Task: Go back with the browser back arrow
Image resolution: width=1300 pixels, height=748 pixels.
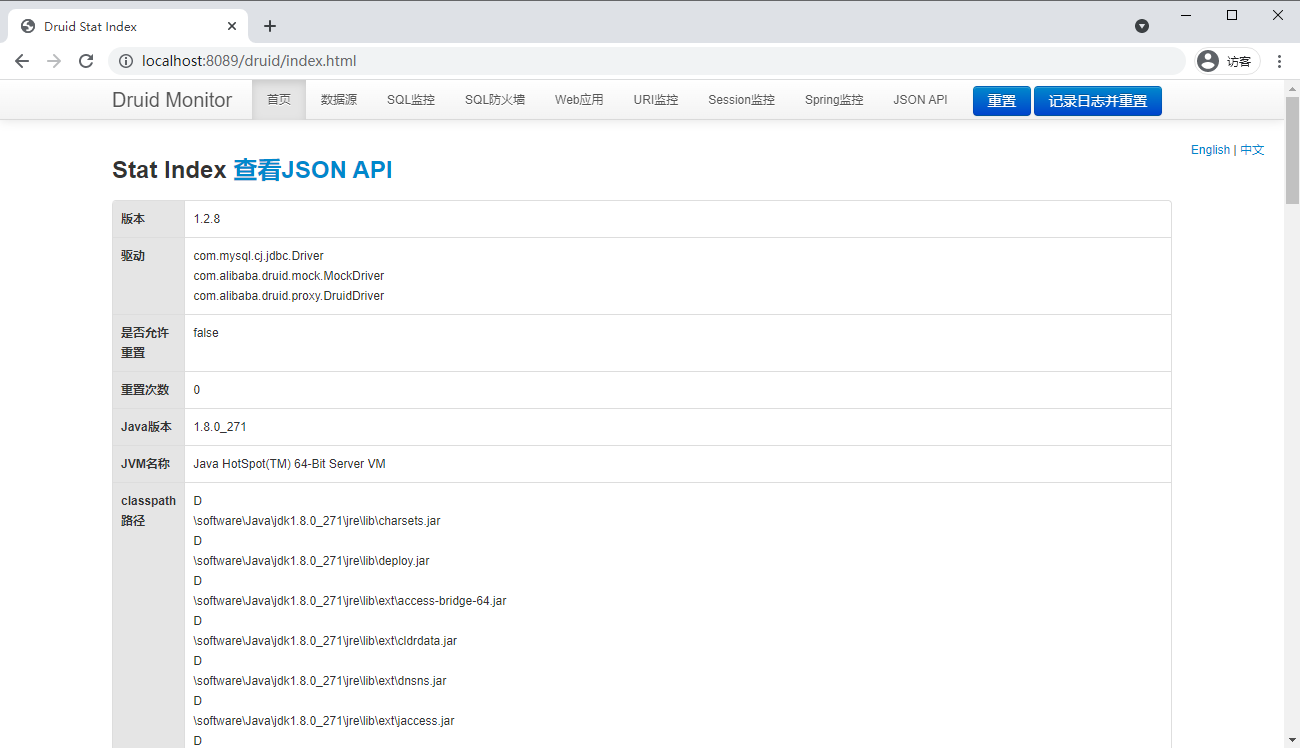Action: [22, 61]
